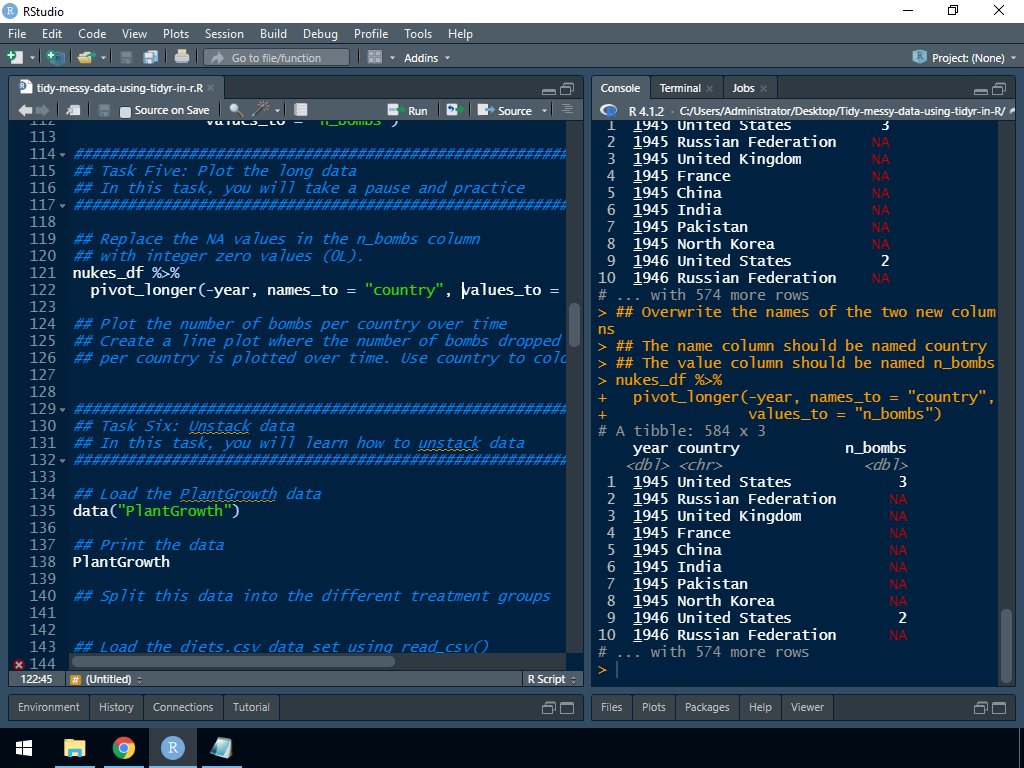Viewport: 1024px width, 768px height.
Task: Click the code tools magic wand icon
Action: (262, 110)
